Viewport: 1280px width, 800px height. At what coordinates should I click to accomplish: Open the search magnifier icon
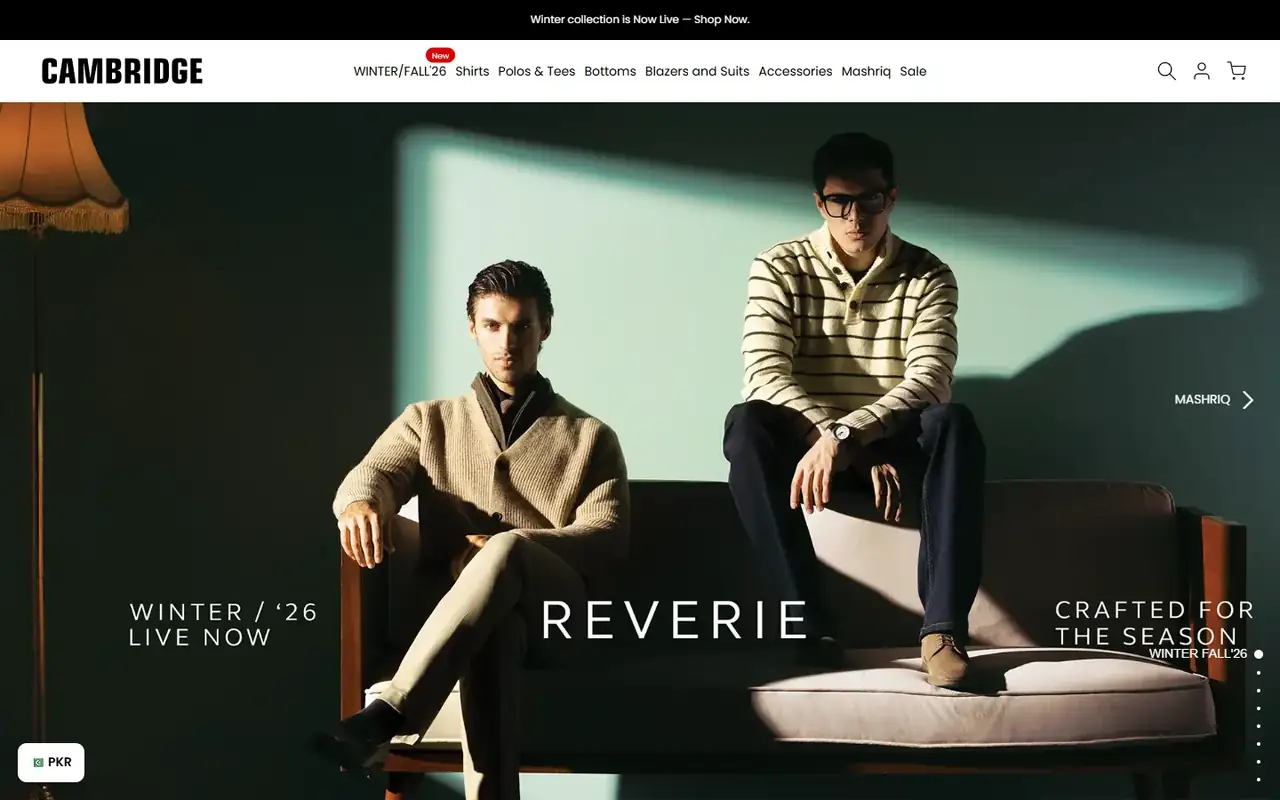click(x=1166, y=71)
